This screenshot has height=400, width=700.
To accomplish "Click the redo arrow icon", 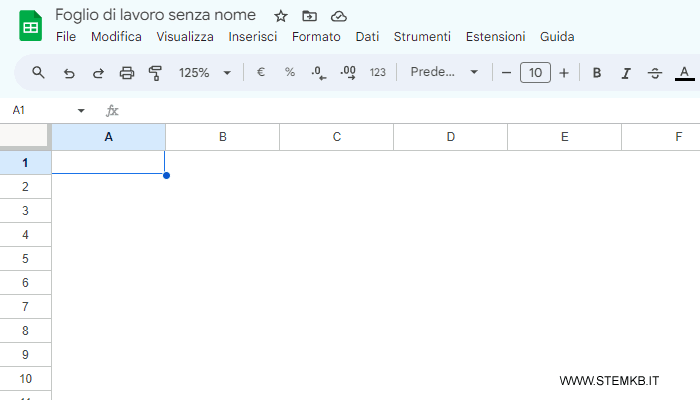I will (x=98, y=72).
